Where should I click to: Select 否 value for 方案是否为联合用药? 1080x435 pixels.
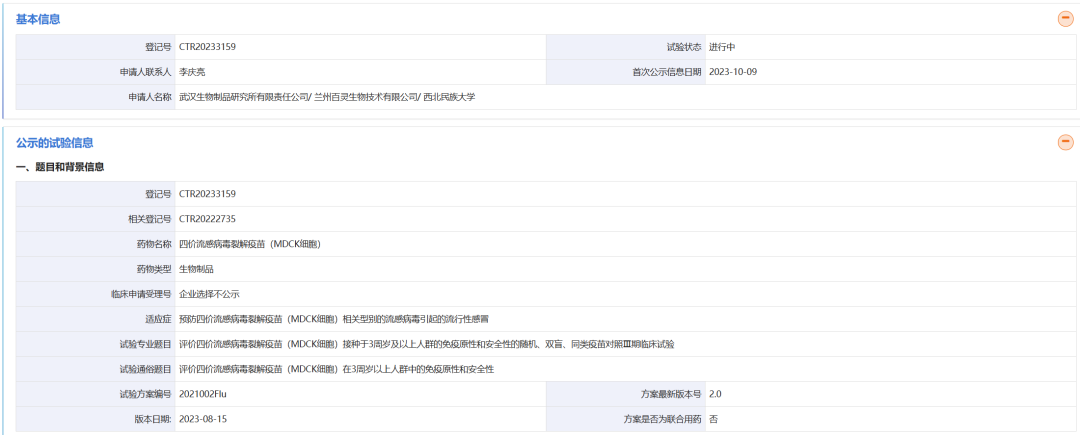tap(713, 419)
